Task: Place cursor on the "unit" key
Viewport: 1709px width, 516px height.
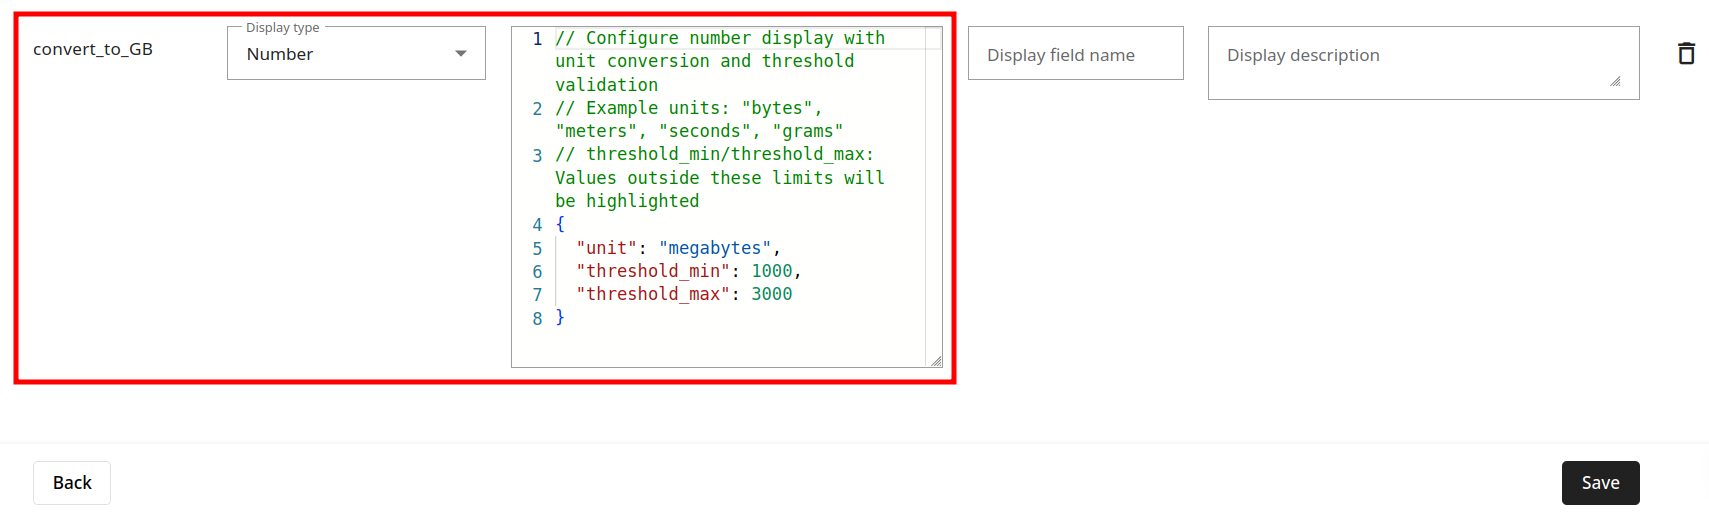Action: tap(606, 248)
